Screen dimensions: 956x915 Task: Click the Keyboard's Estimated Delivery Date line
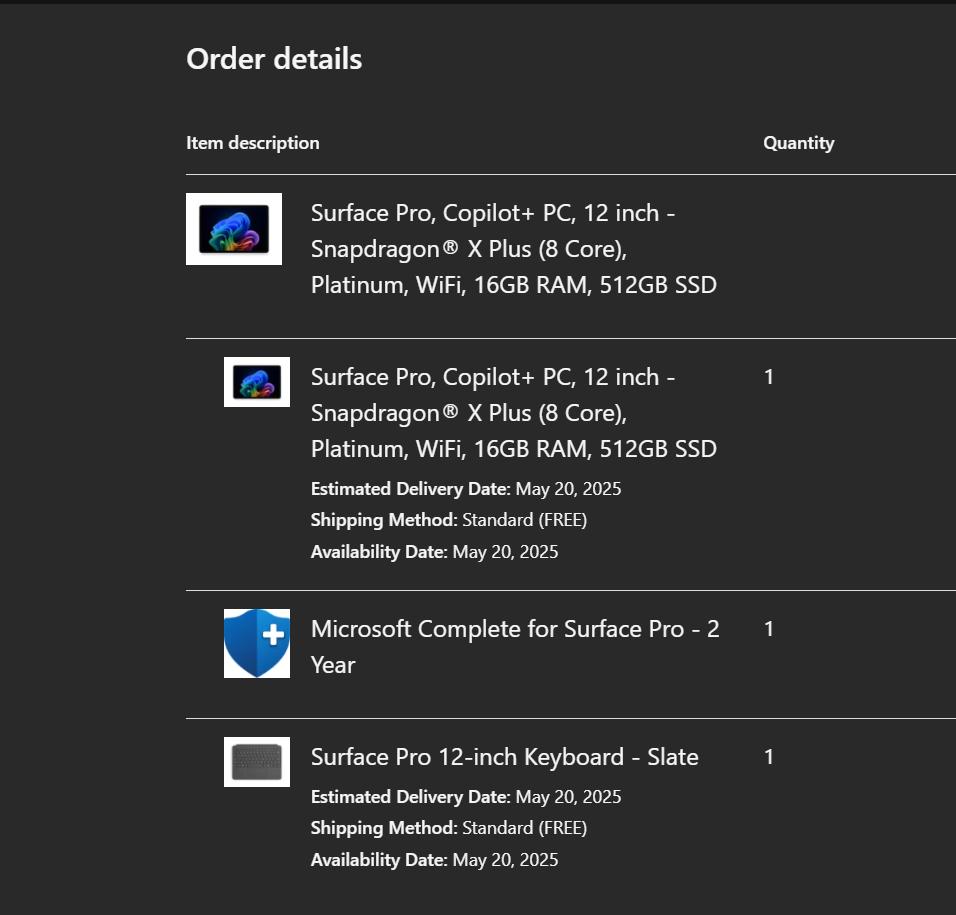(466, 797)
